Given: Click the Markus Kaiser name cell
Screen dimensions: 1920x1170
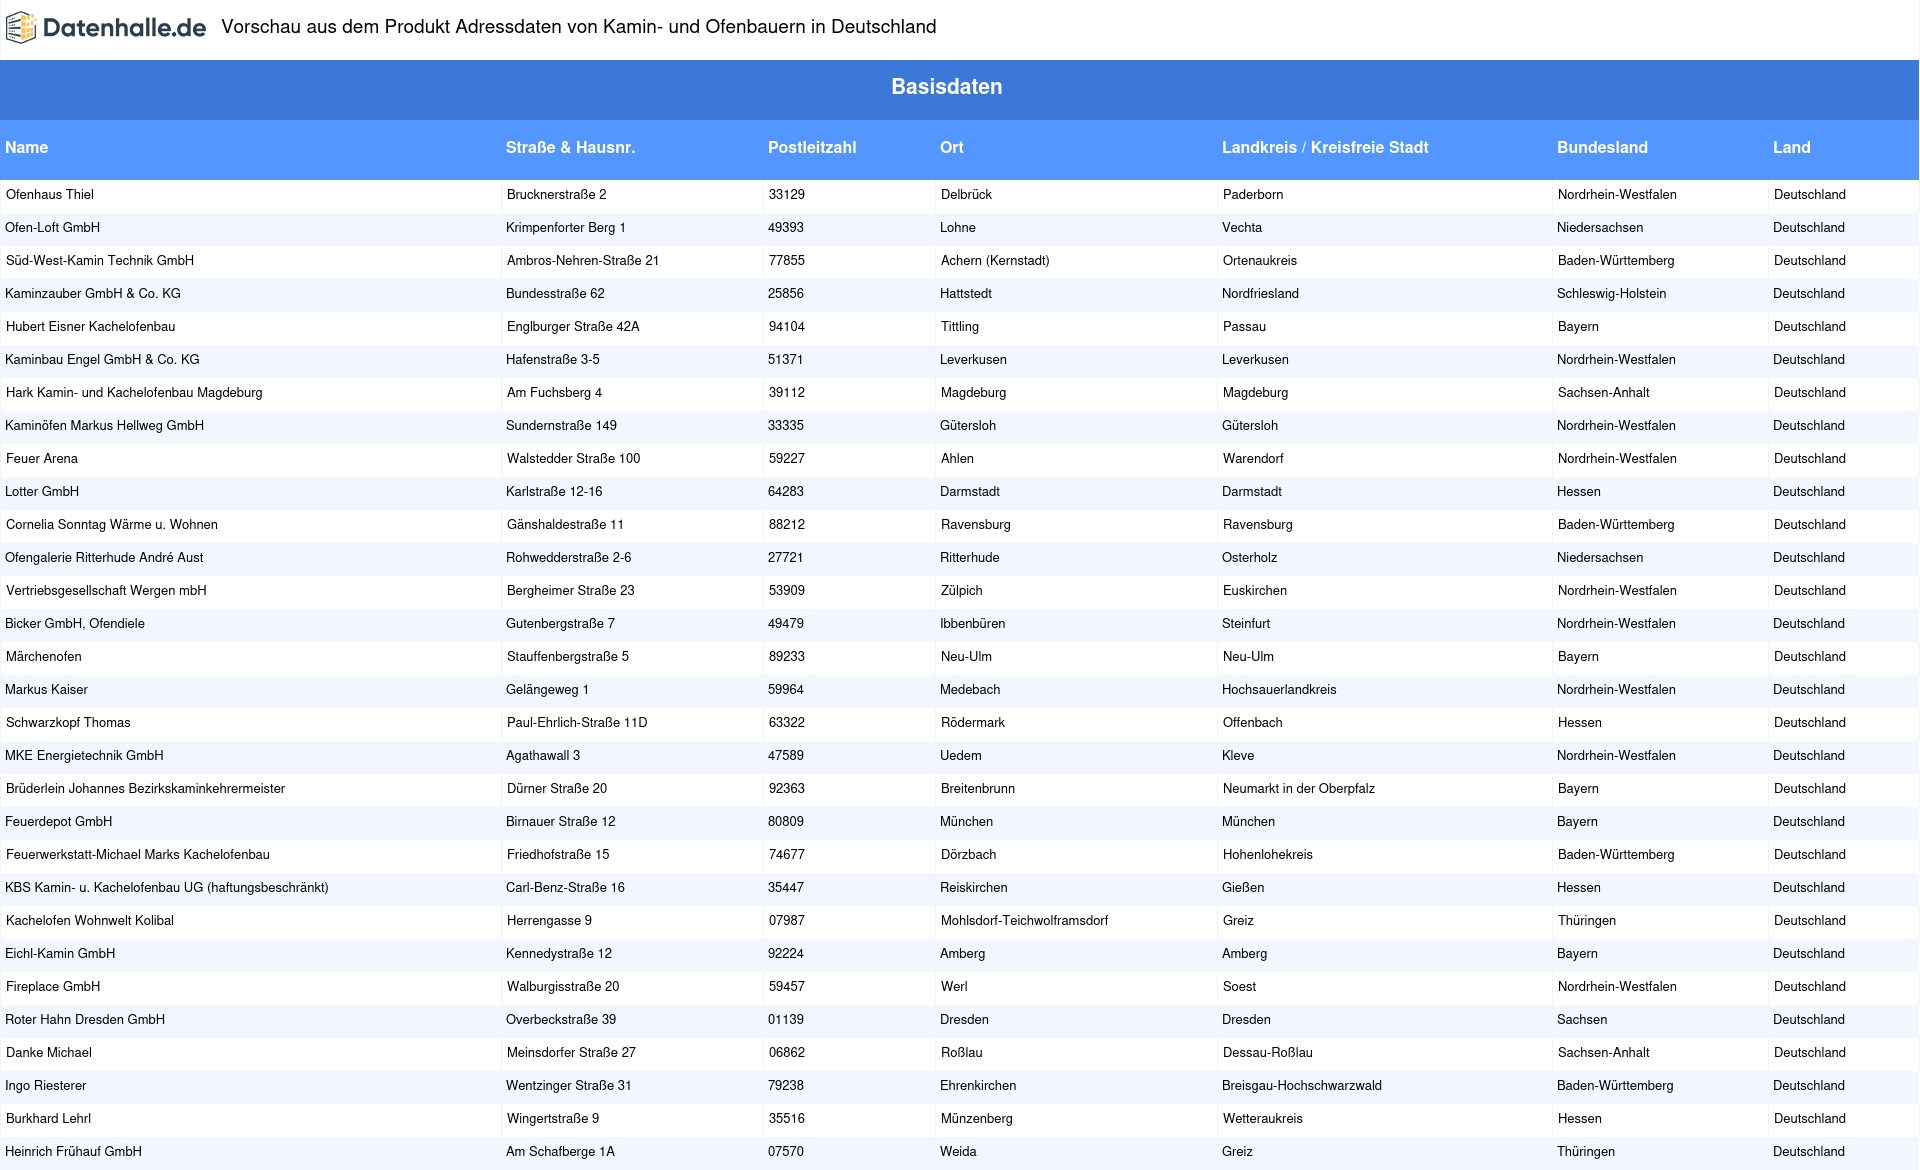Looking at the screenshot, I should click(47, 690).
